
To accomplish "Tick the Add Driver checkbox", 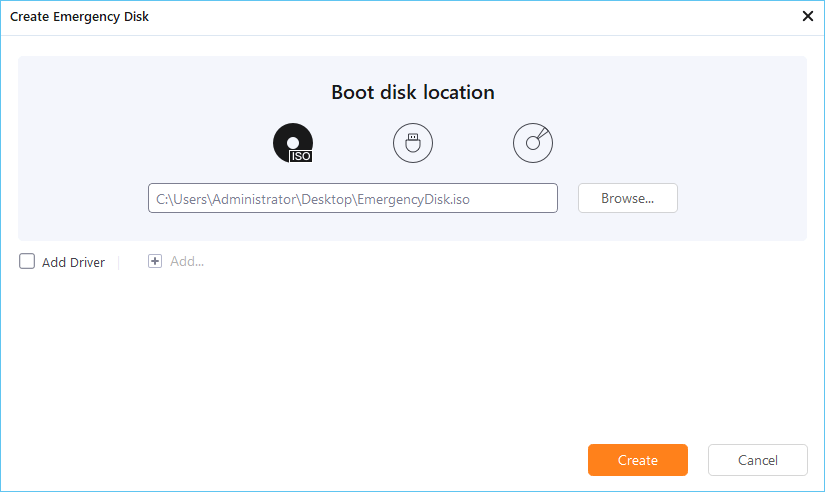I will [27, 262].
